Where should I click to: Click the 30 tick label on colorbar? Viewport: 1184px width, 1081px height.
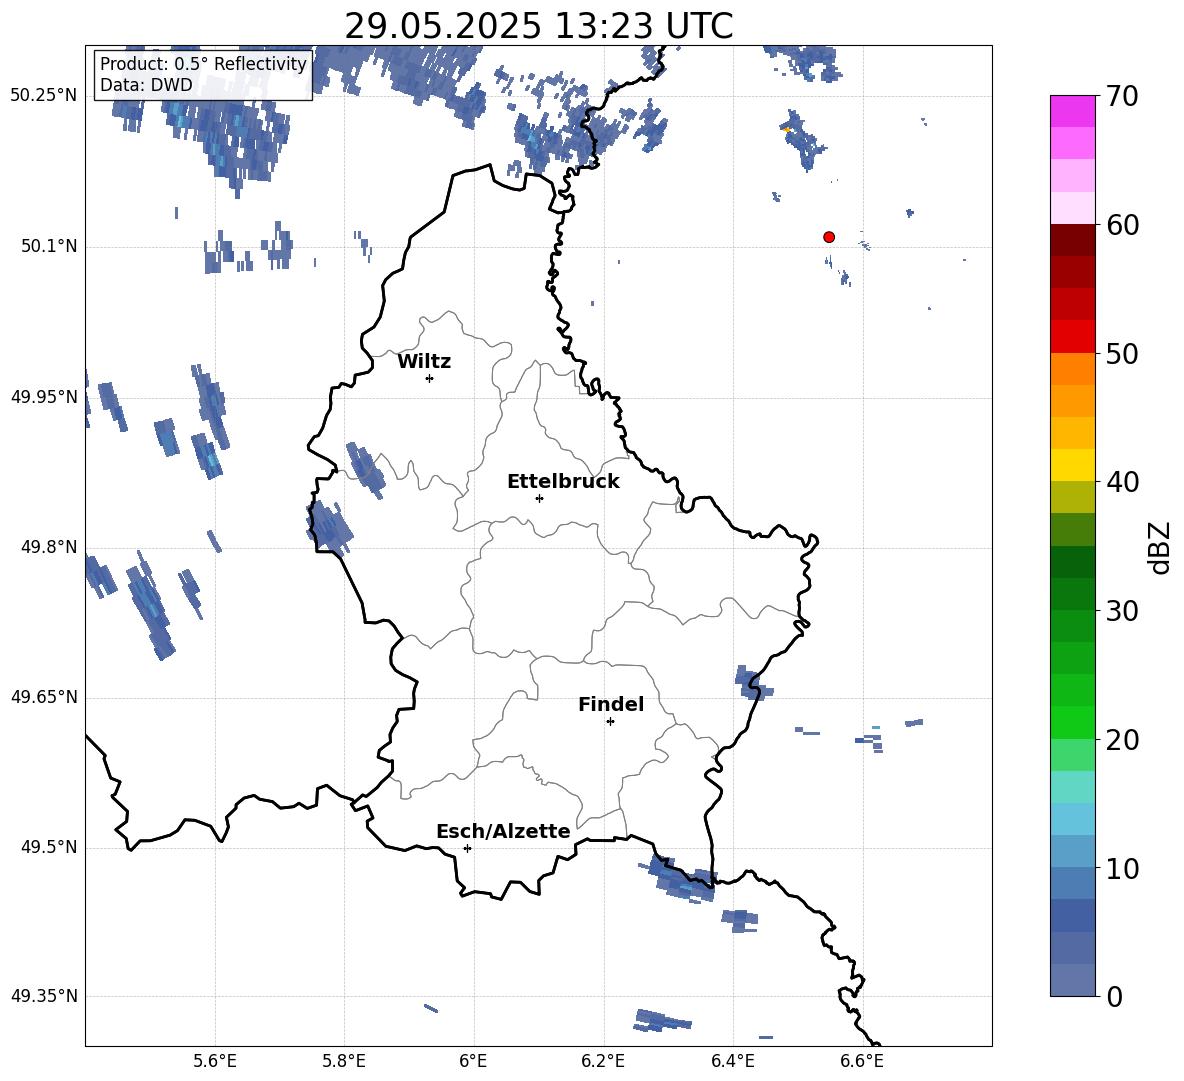click(1122, 611)
